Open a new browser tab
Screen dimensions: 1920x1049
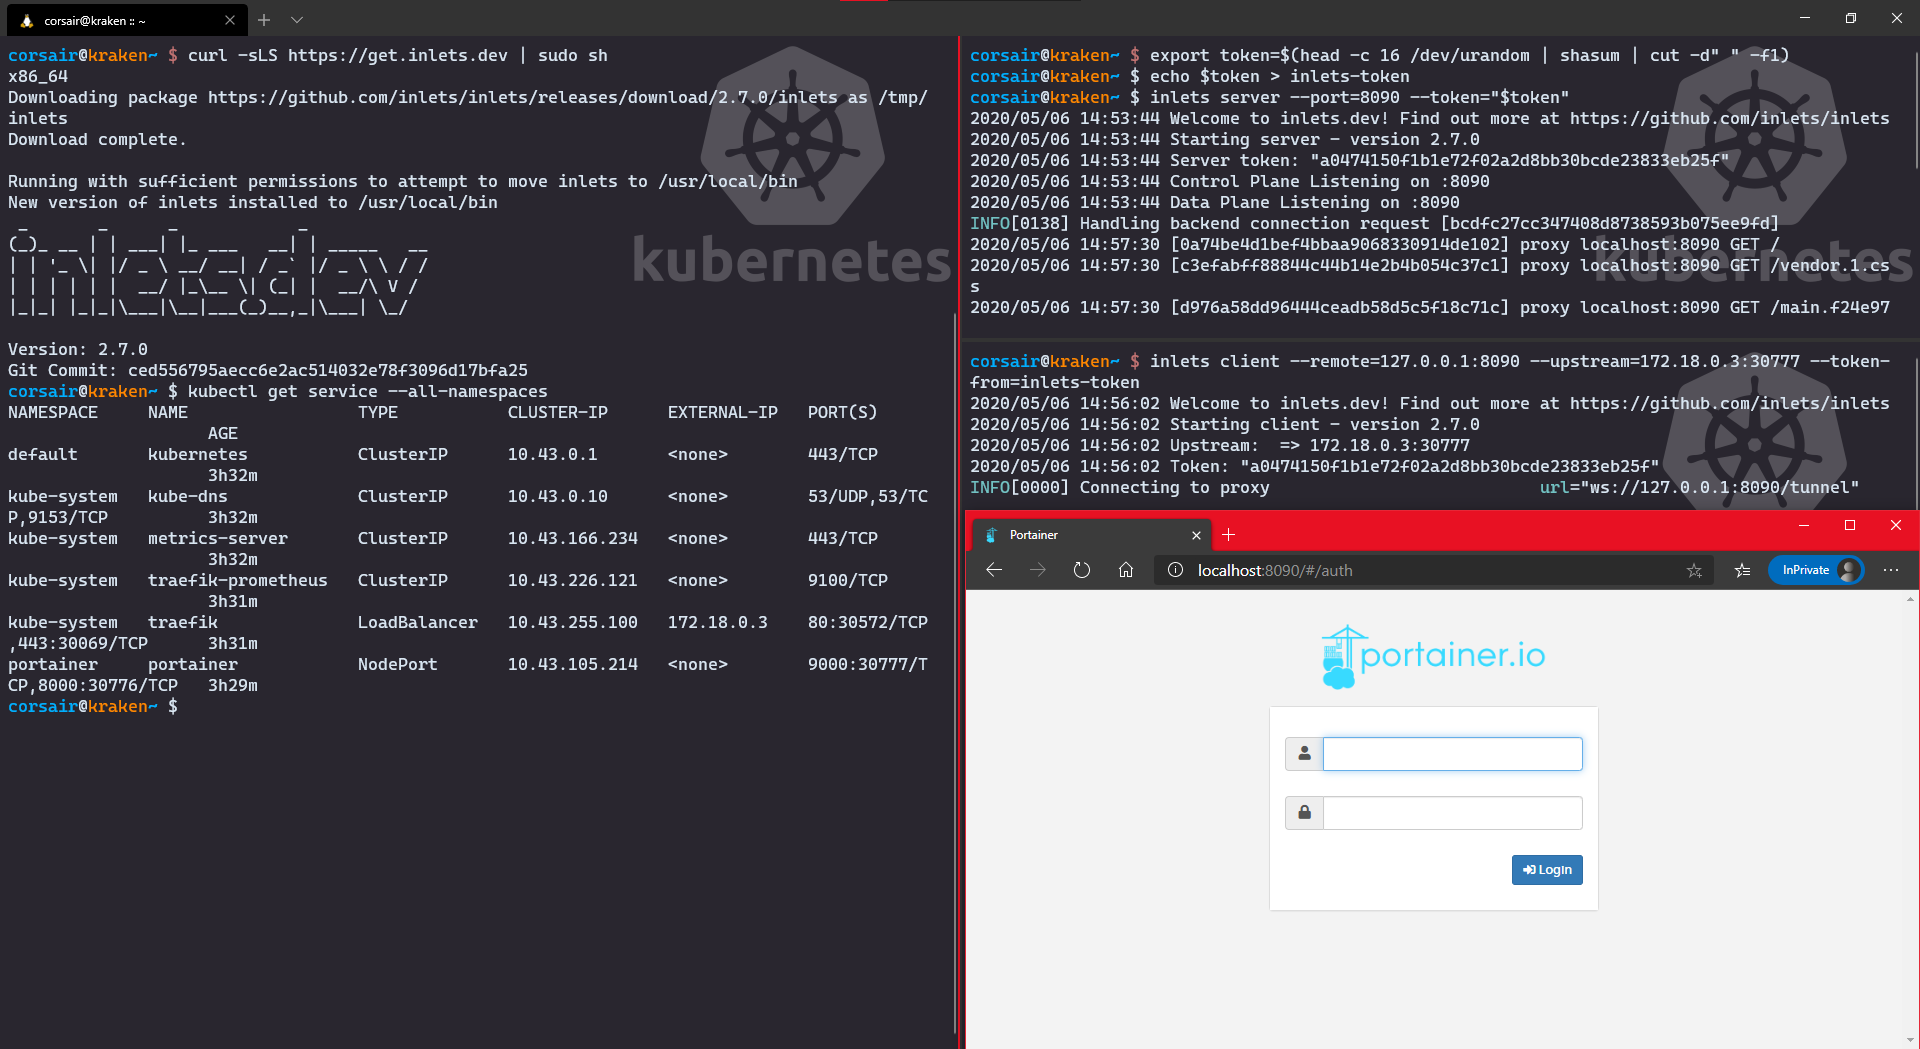coord(1229,535)
